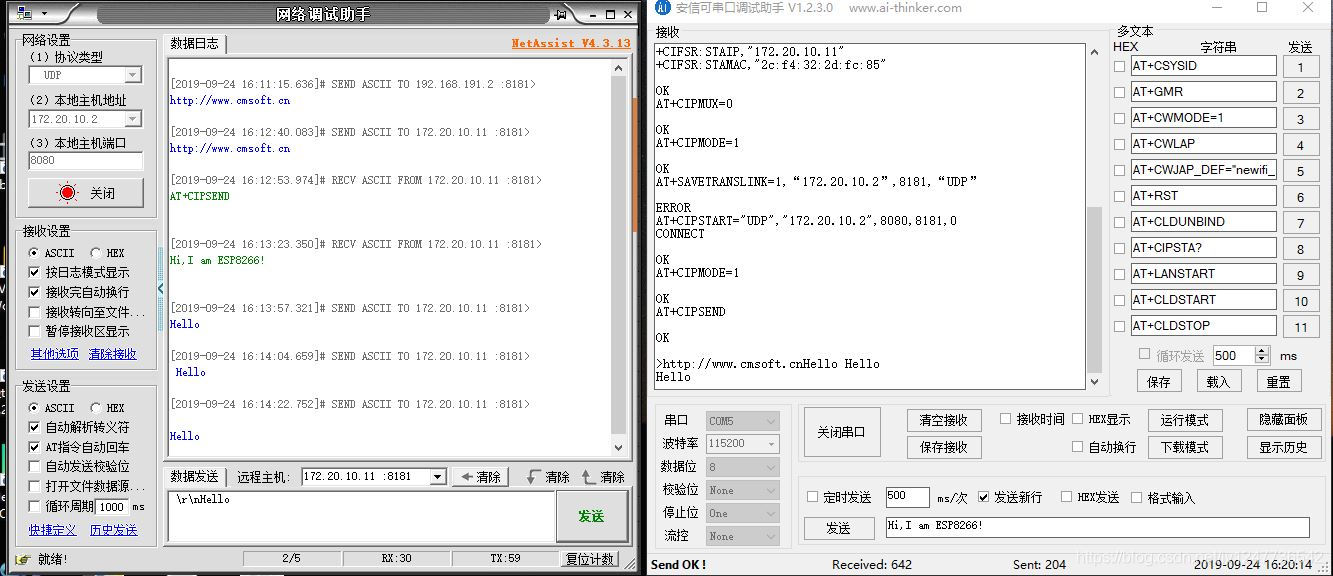Click the up-arrow 清除 log control
This screenshot has width=1333, height=576.
pos(603,477)
